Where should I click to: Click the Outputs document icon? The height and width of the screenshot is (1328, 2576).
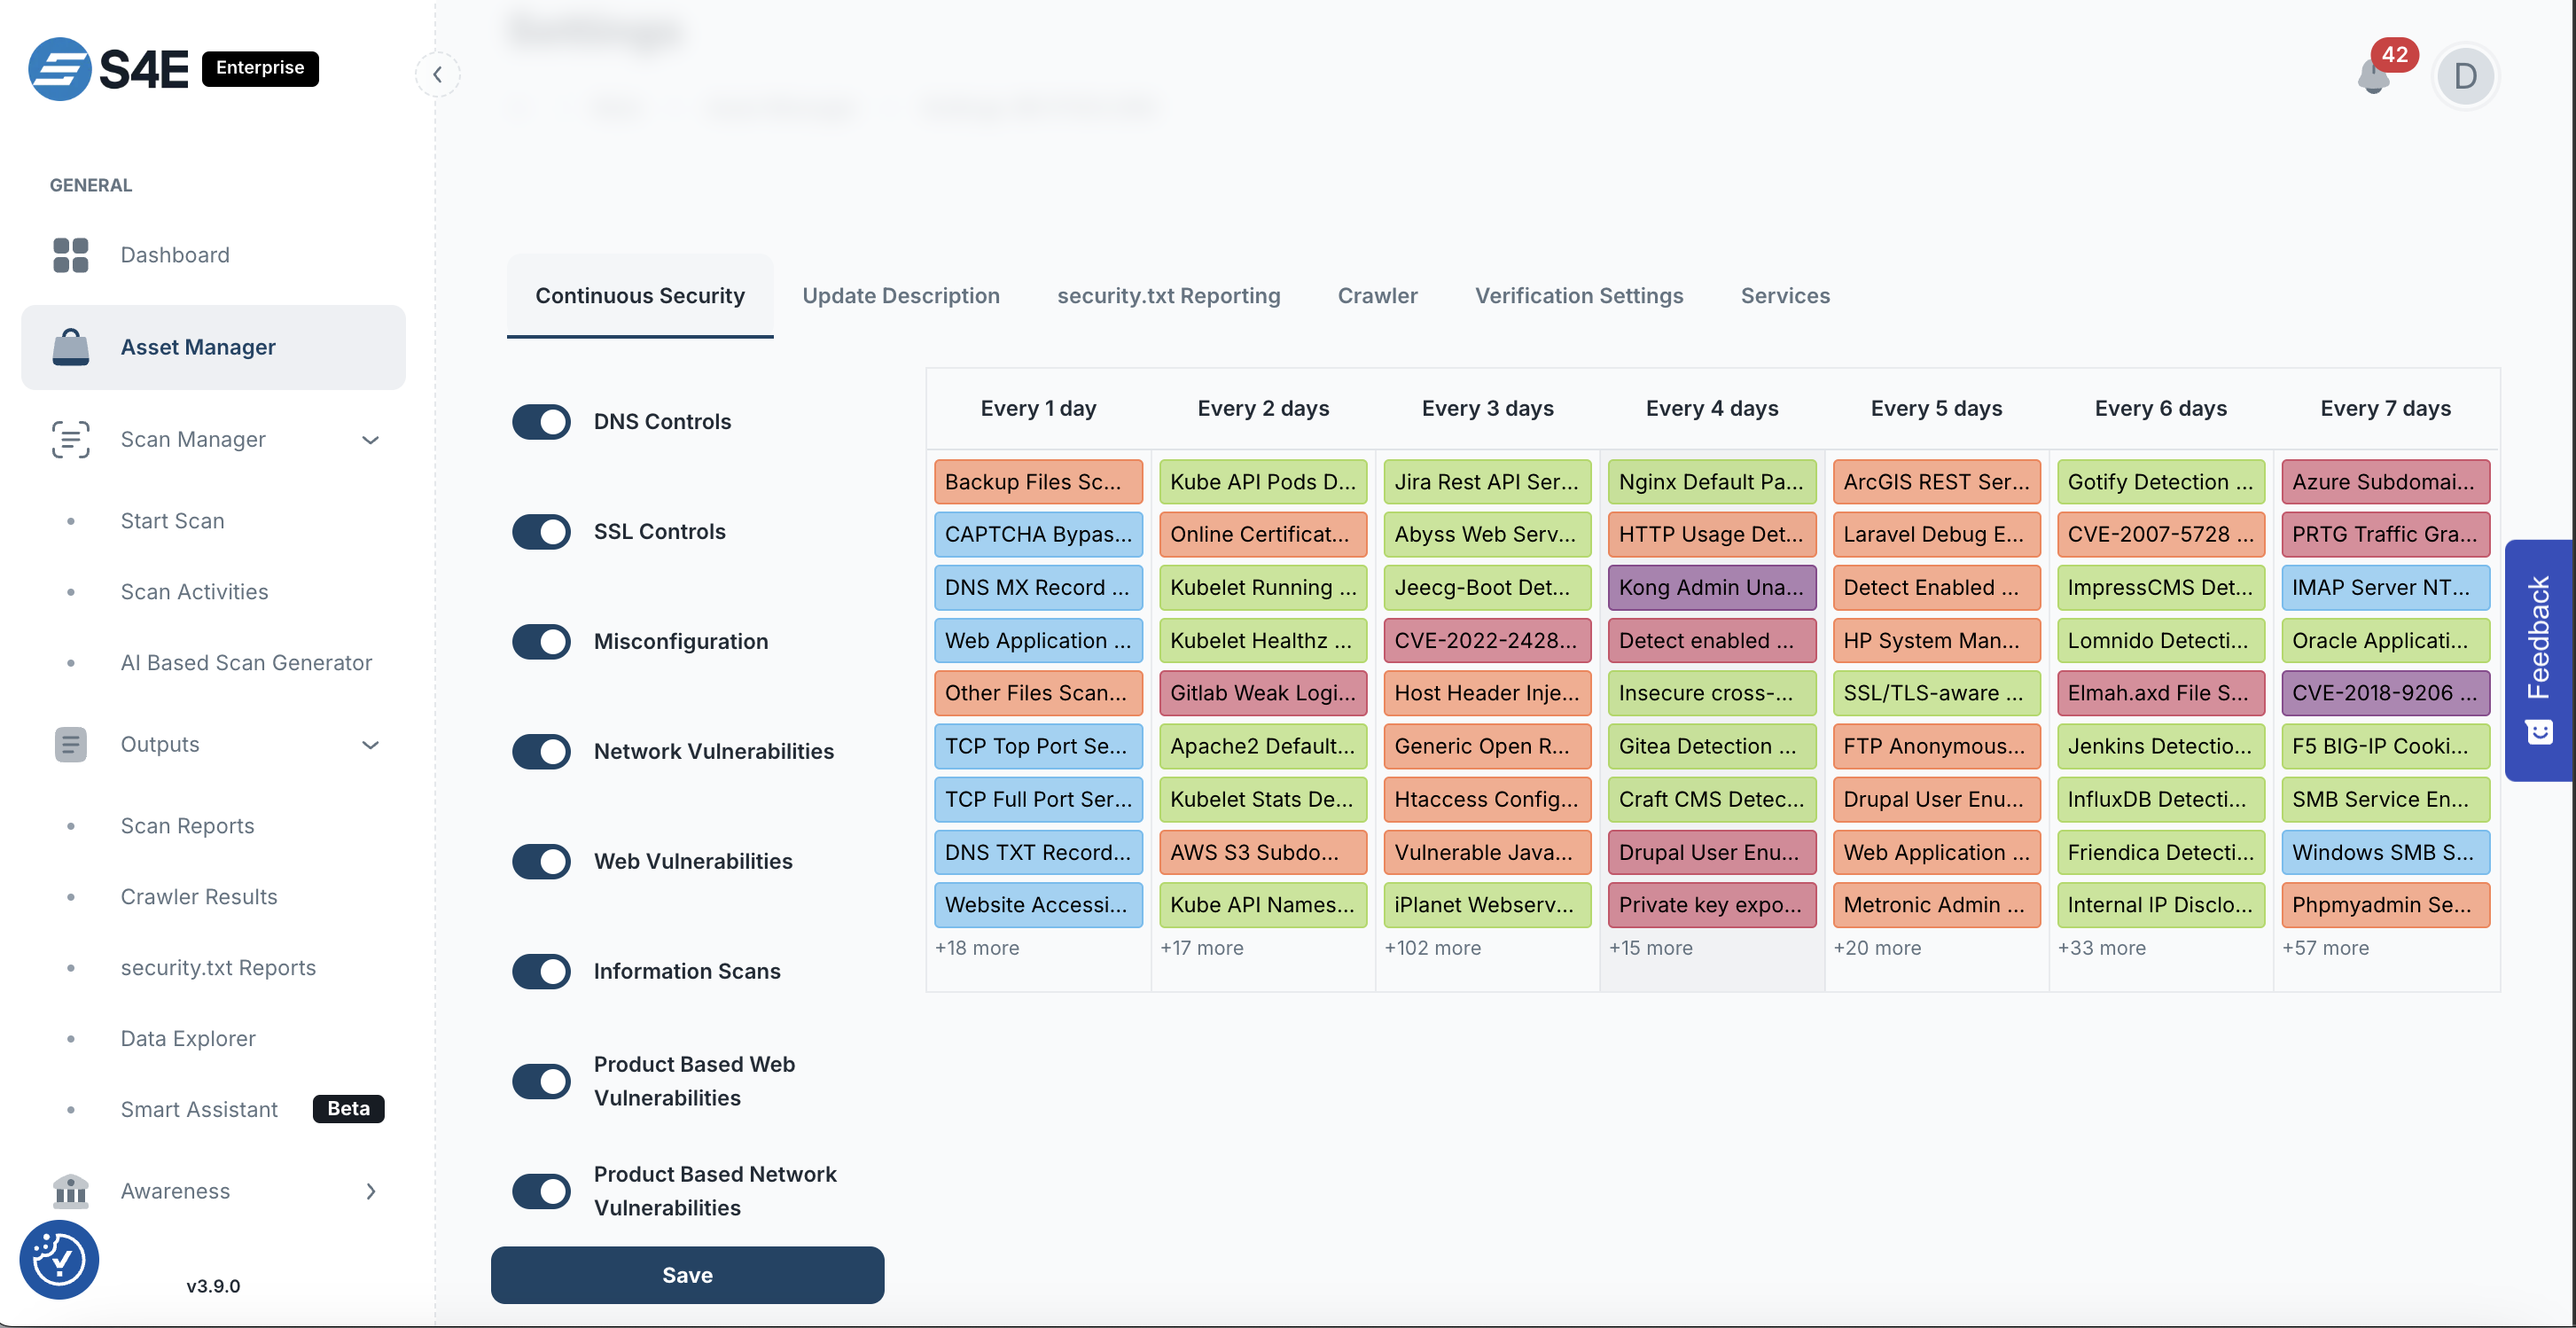[x=70, y=744]
